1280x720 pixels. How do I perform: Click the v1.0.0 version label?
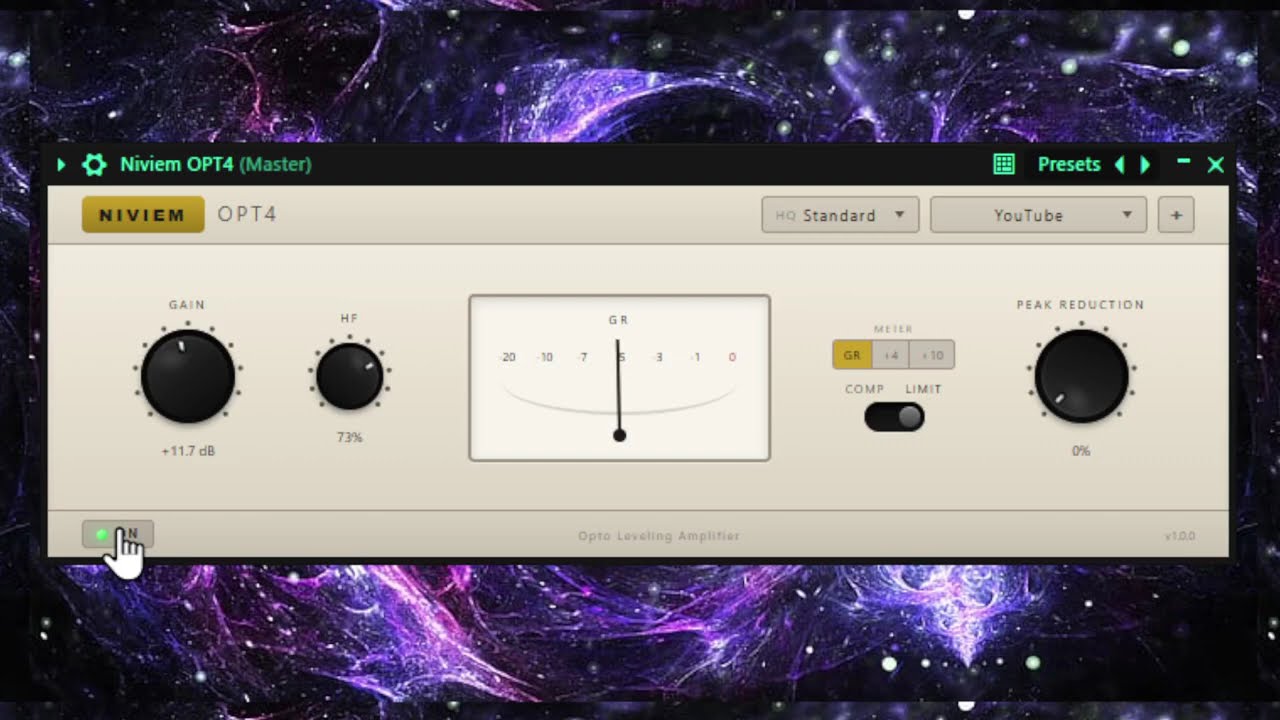[1180, 536]
